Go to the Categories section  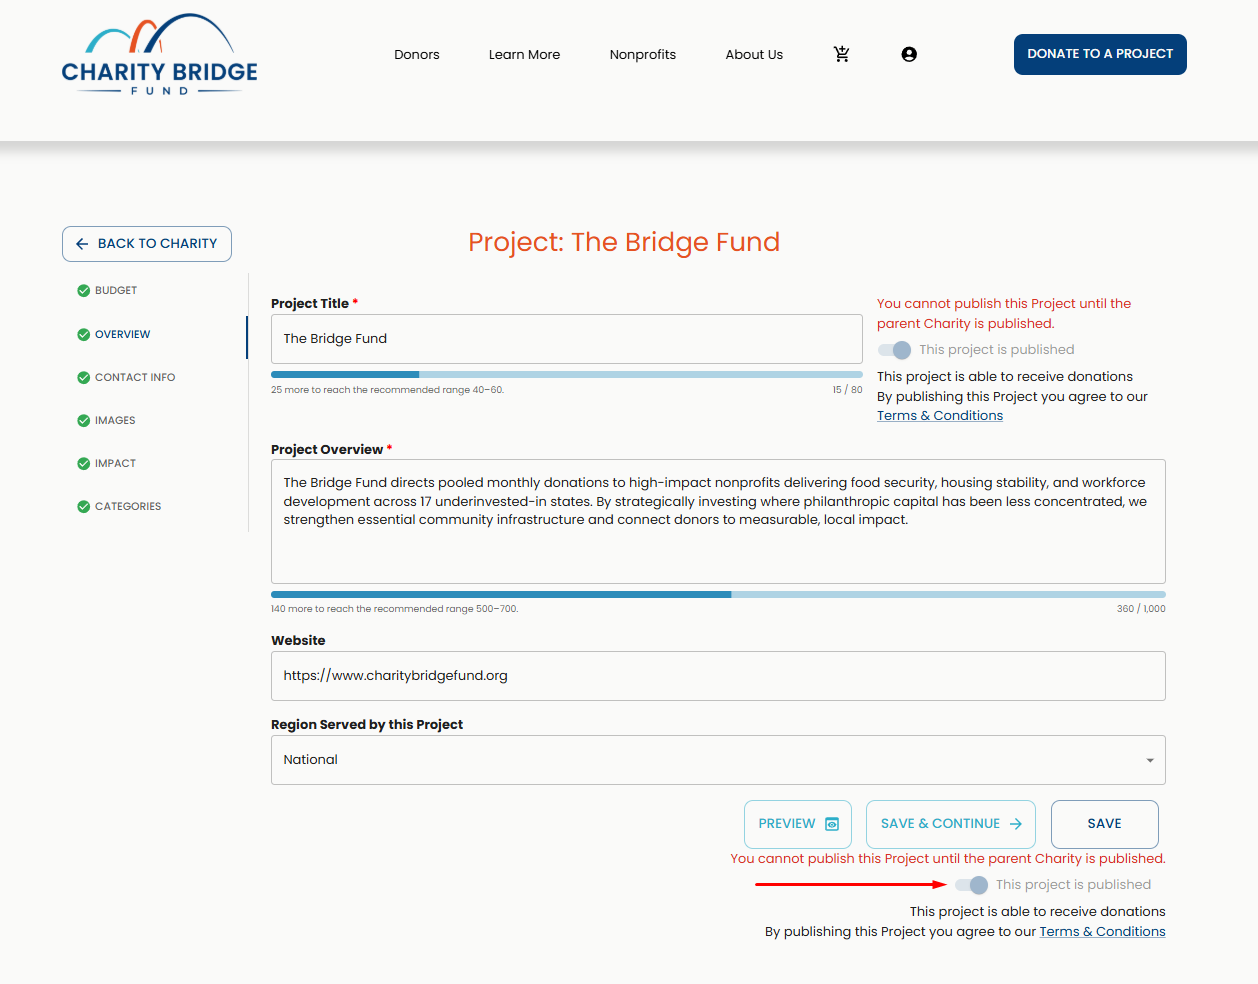click(x=128, y=507)
